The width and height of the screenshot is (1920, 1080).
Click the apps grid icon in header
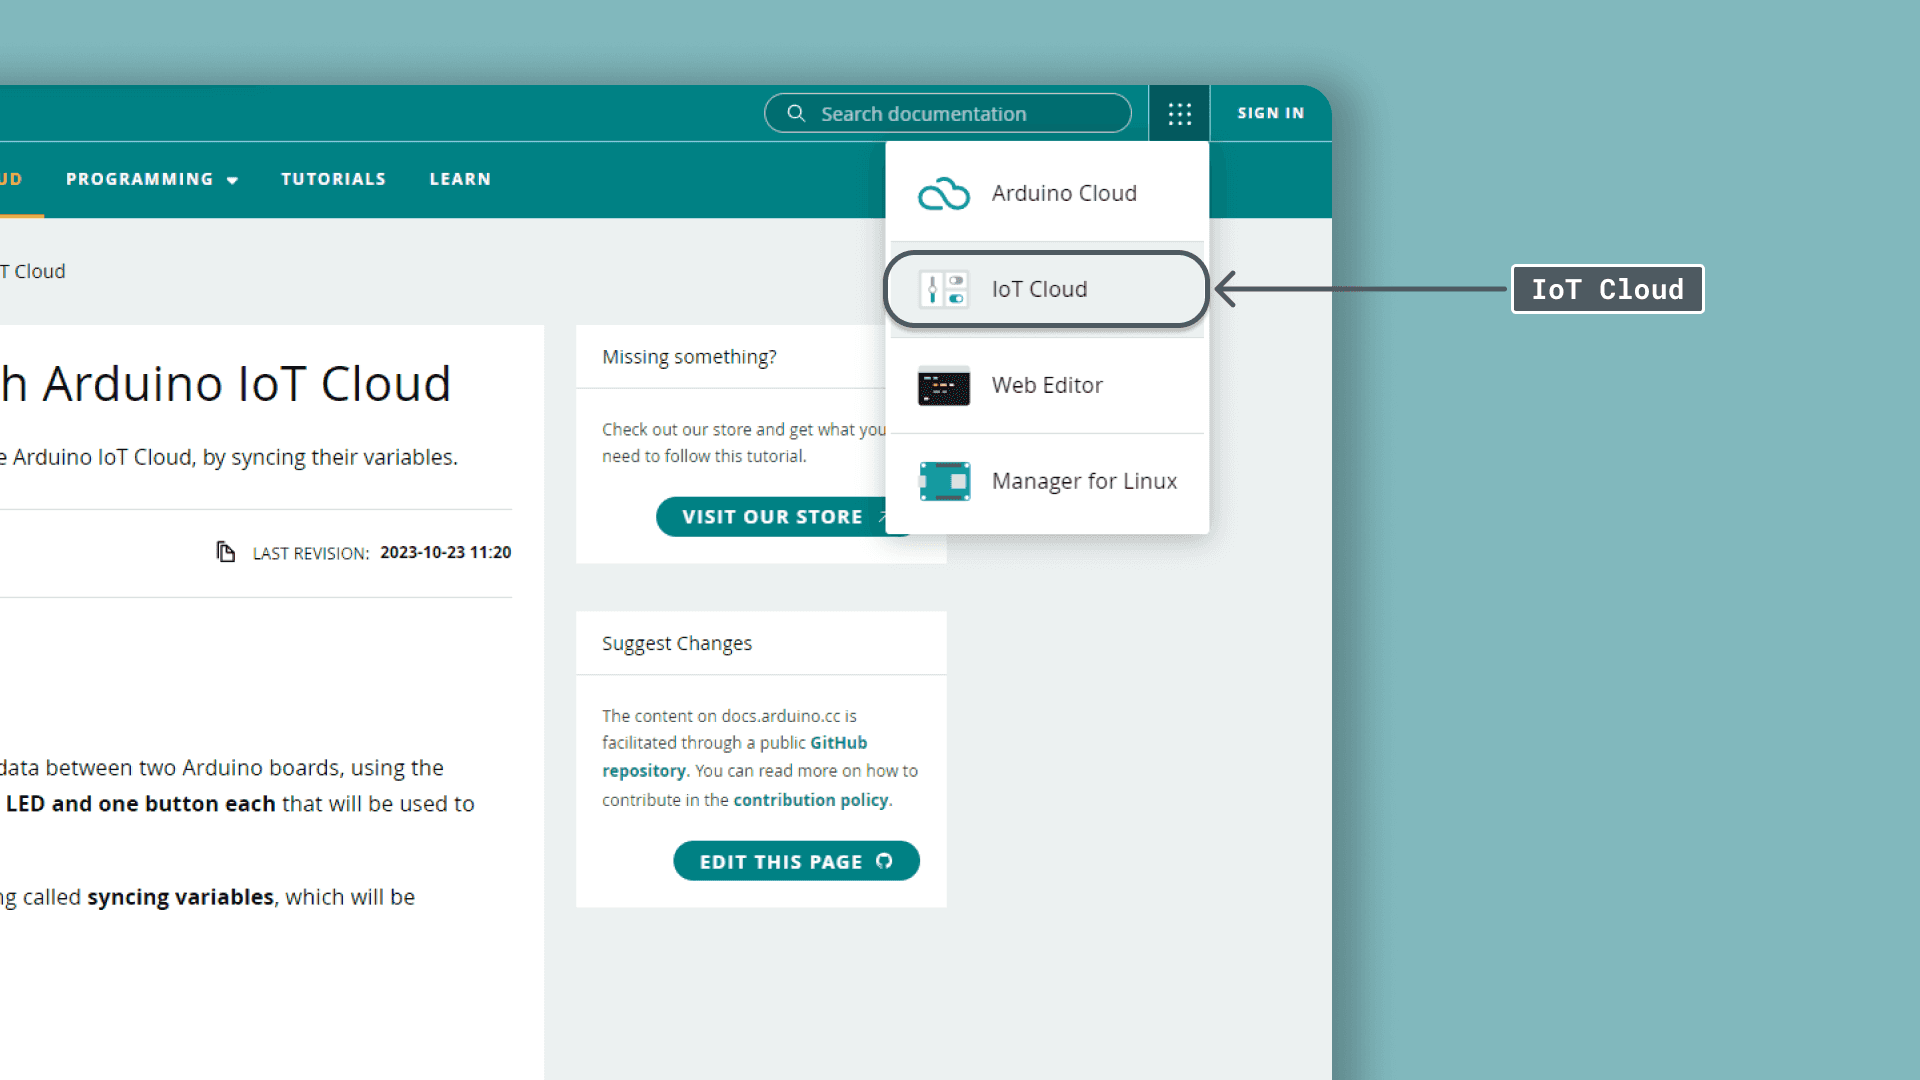click(1180, 114)
